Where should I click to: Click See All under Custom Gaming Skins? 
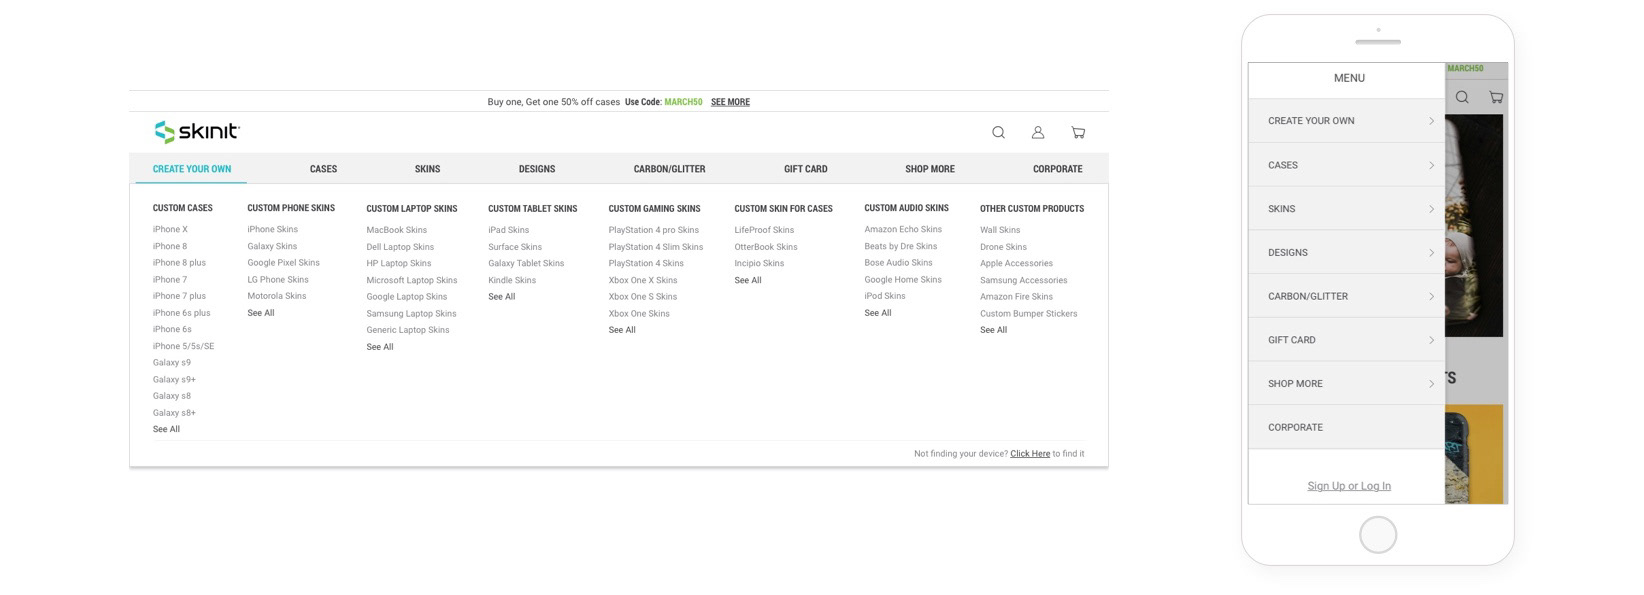pyautogui.click(x=622, y=330)
